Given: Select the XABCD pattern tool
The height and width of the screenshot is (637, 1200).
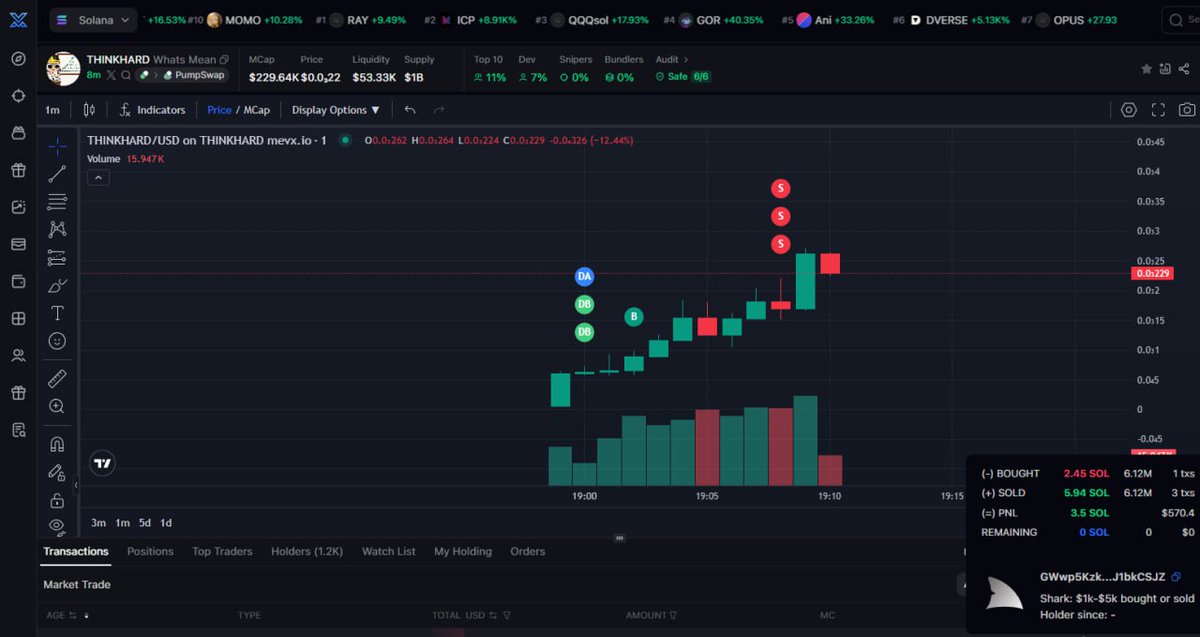Looking at the screenshot, I should click(57, 230).
